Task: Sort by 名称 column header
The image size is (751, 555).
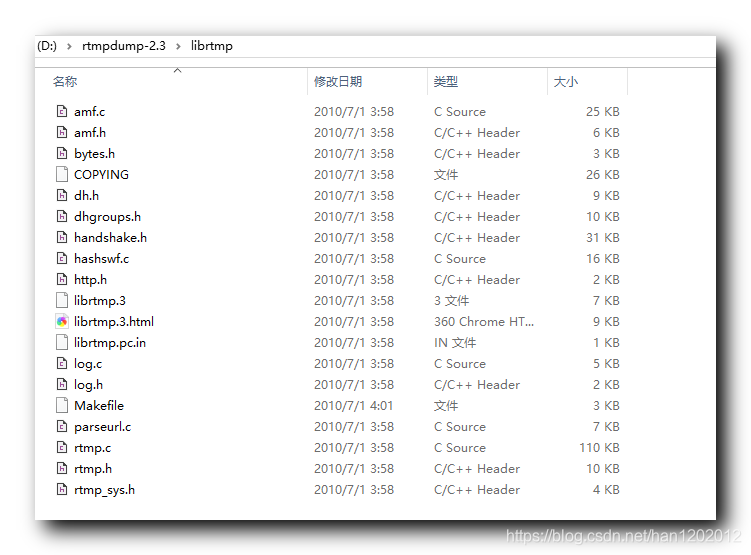Action: point(65,82)
